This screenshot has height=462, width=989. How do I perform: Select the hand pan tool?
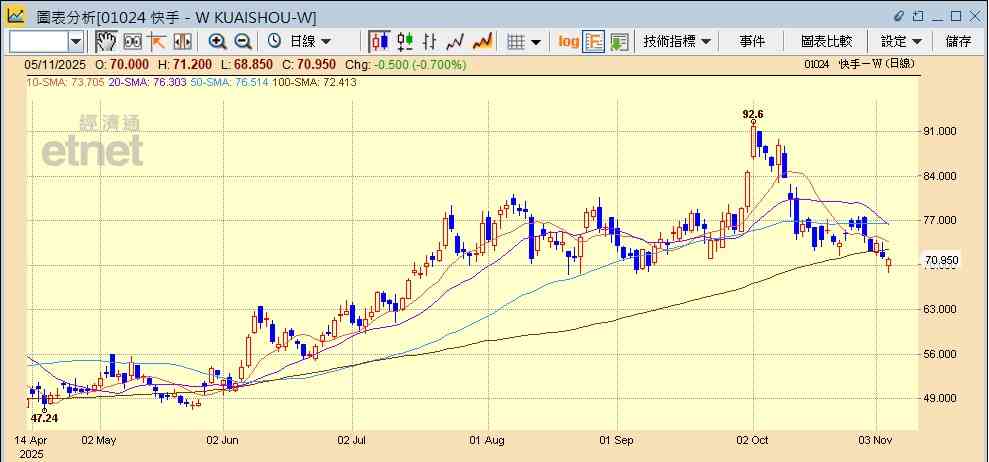click(x=105, y=41)
